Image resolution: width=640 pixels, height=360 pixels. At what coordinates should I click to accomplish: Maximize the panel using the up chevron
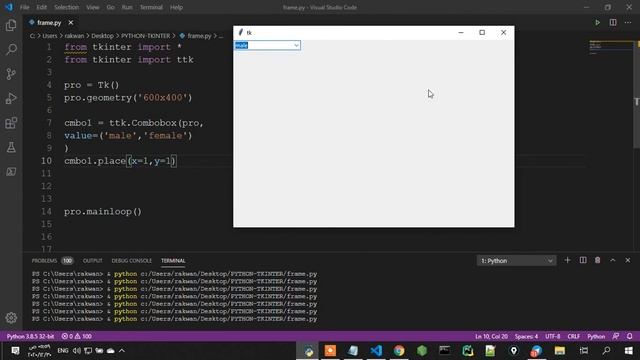[613, 260]
